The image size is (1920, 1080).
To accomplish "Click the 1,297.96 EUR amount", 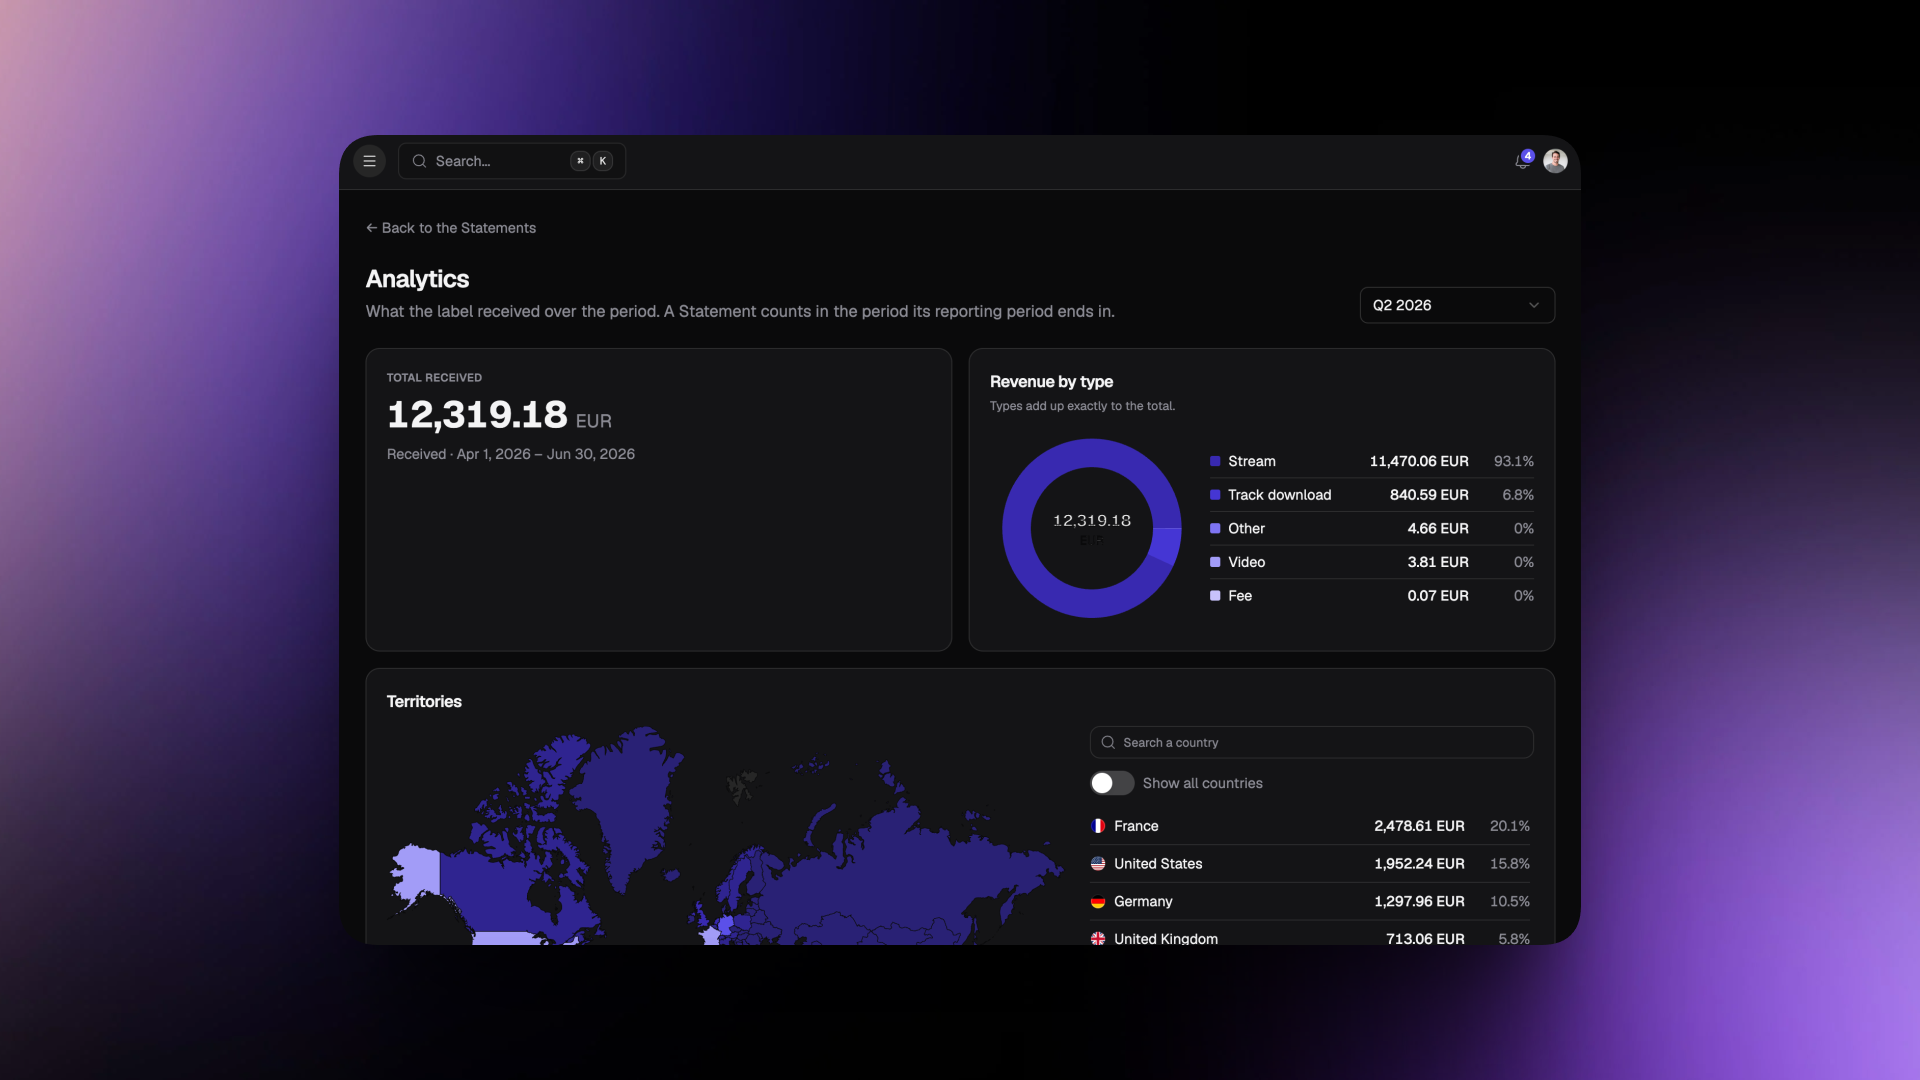I will pyautogui.click(x=1419, y=902).
